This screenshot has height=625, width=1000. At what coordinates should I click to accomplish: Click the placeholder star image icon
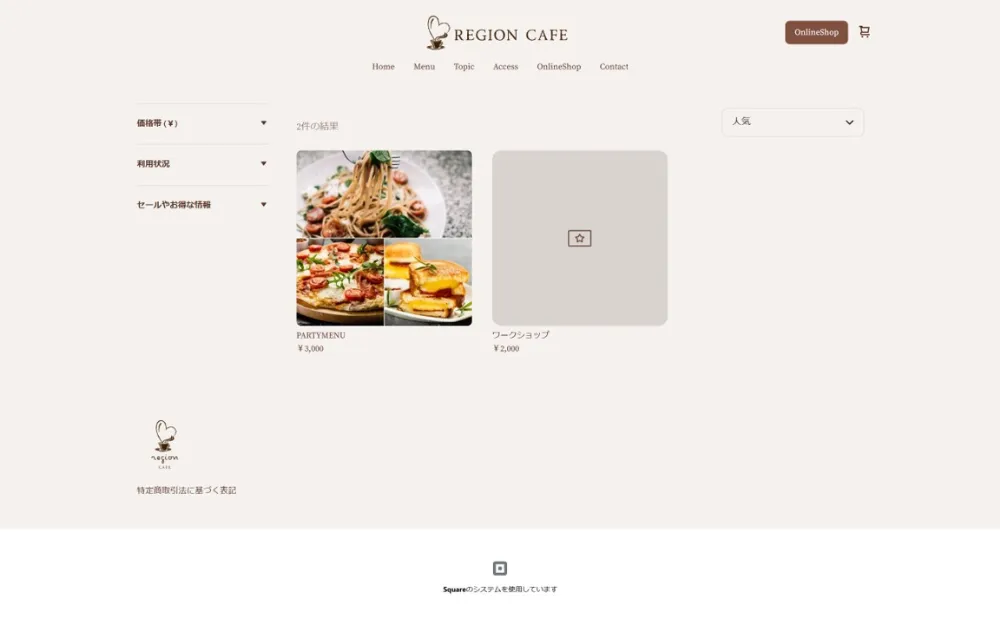(x=580, y=239)
